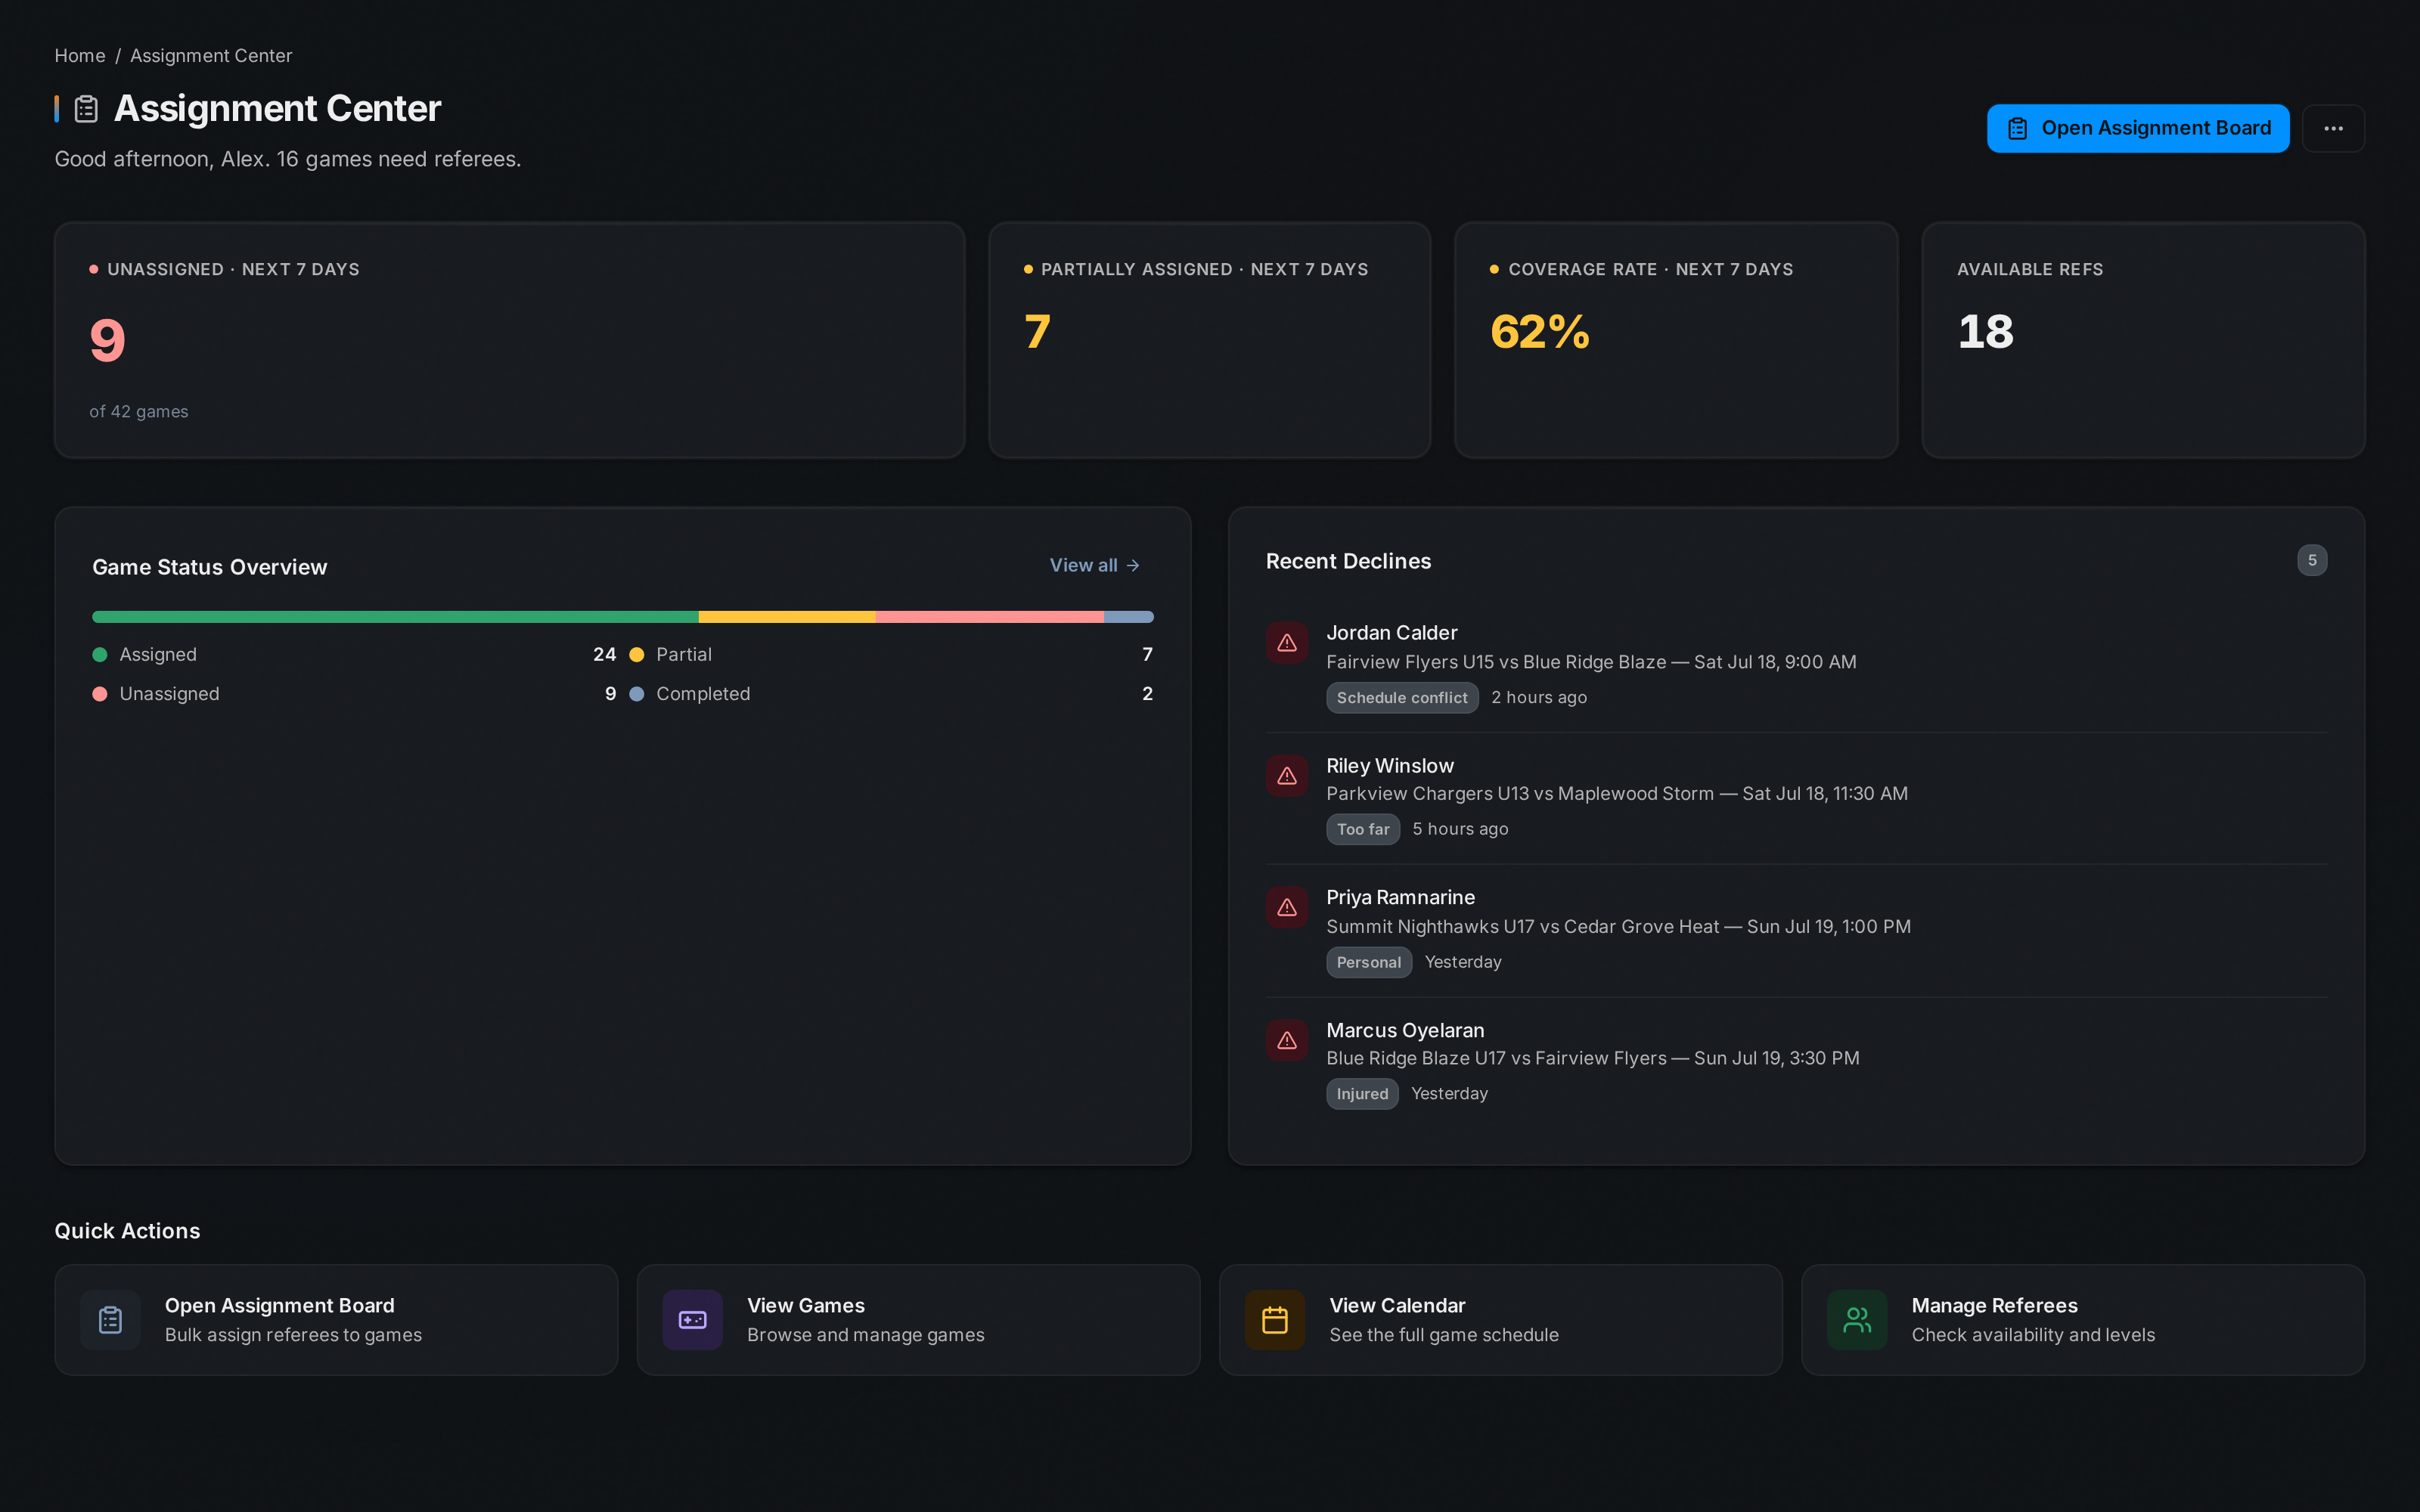Open the Manage Referees quick action card
Image resolution: width=2420 pixels, height=1512 pixels.
point(2083,1320)
